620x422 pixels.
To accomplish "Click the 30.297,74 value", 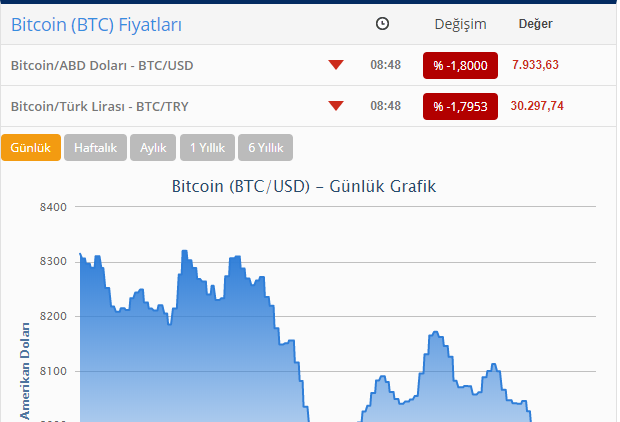I will click(x=537, y=106).
